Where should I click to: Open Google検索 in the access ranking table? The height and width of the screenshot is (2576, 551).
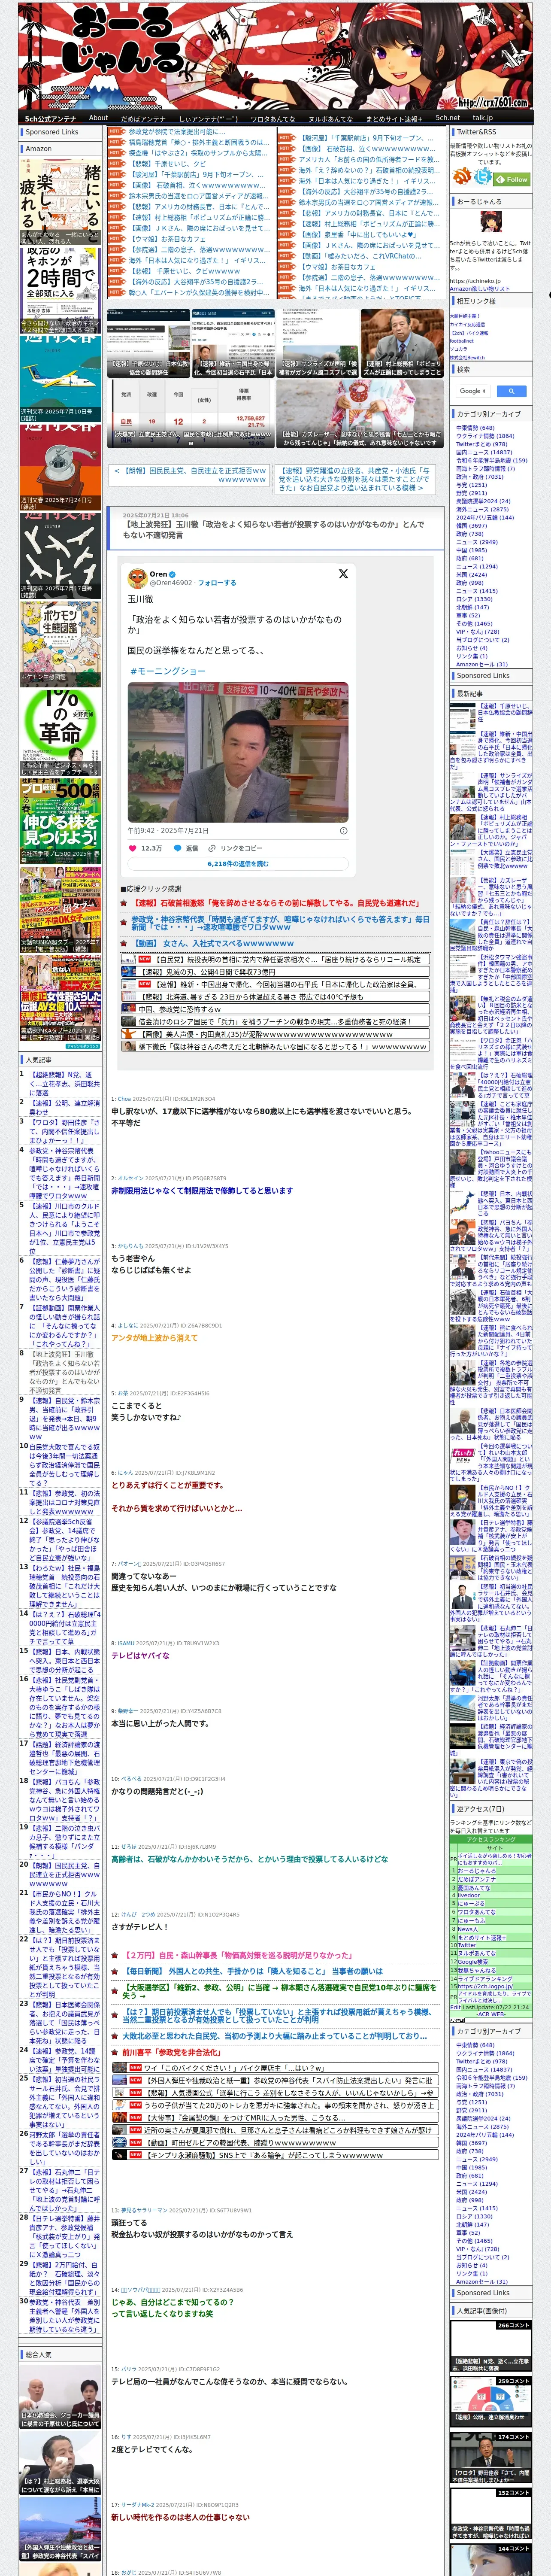[x=473, y=1962]
